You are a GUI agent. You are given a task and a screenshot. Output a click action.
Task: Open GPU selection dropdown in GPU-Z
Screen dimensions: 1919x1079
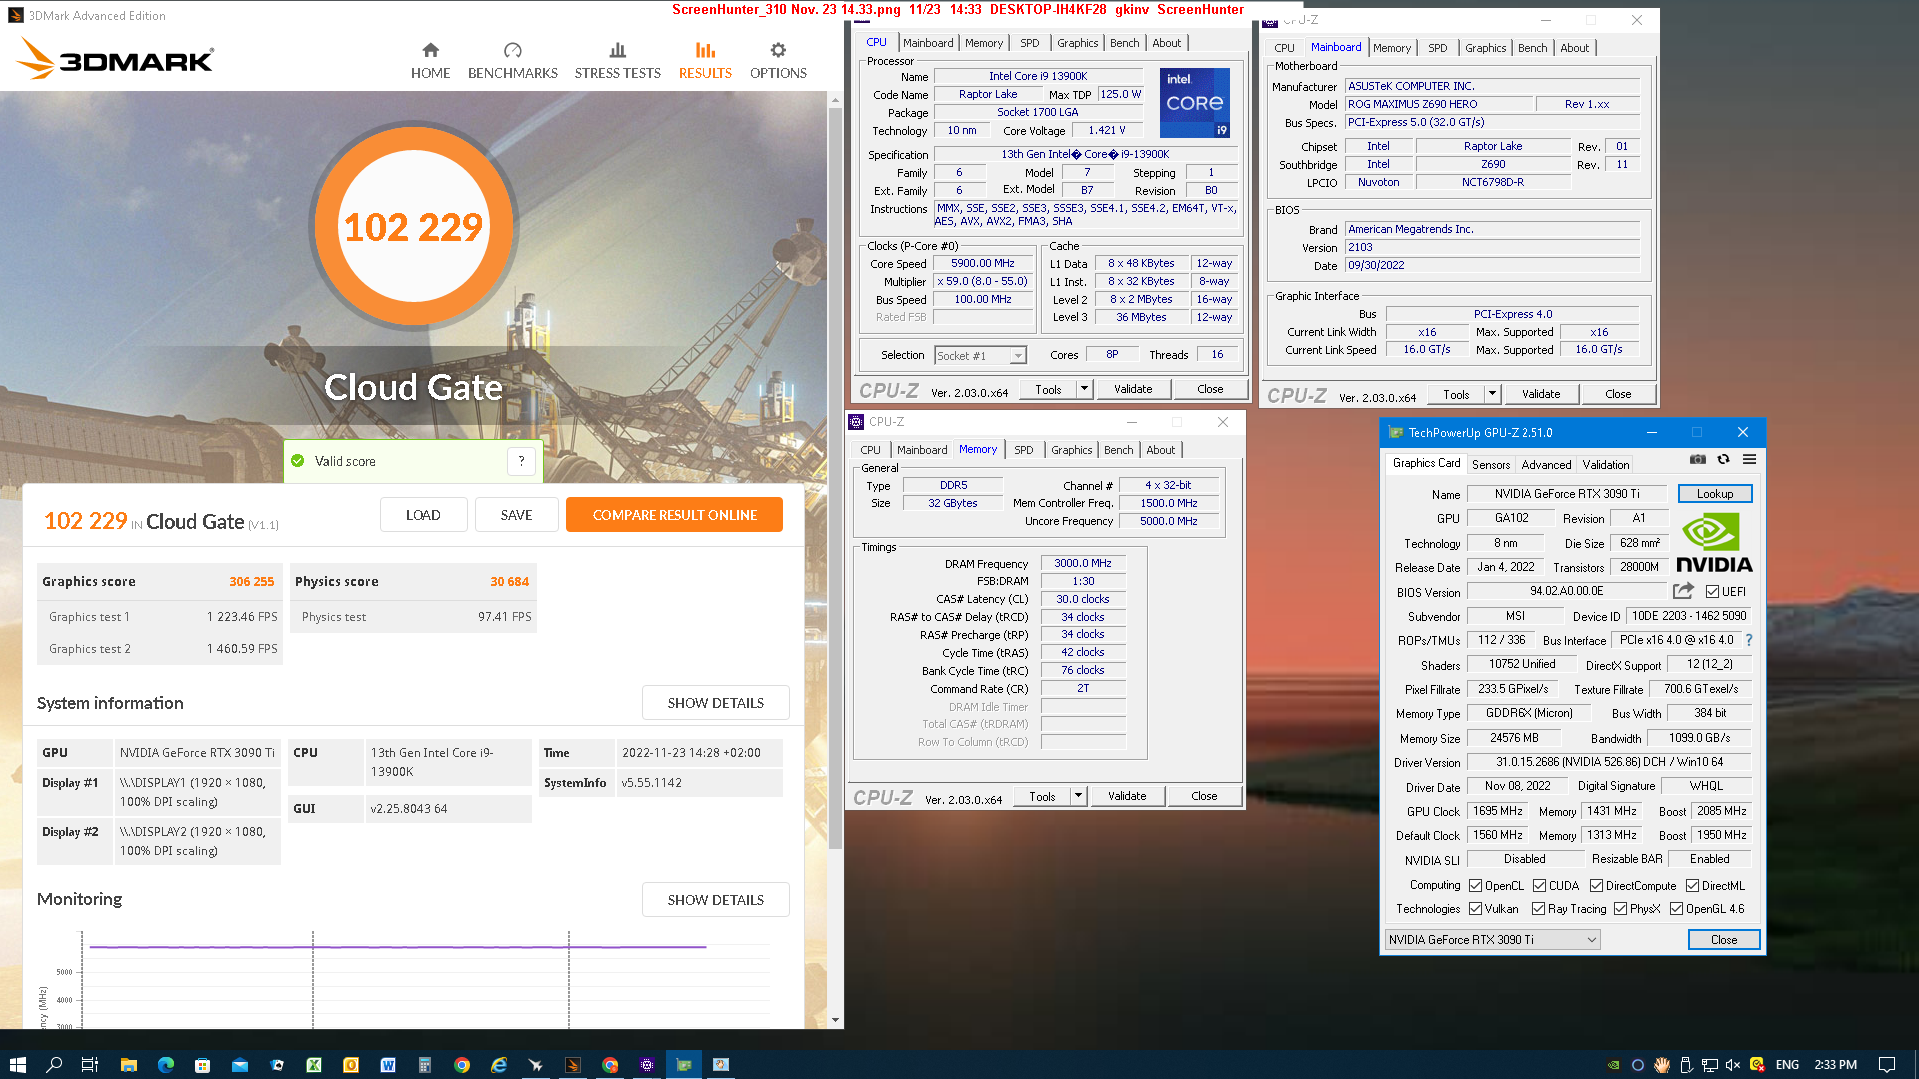[1492, 939]
